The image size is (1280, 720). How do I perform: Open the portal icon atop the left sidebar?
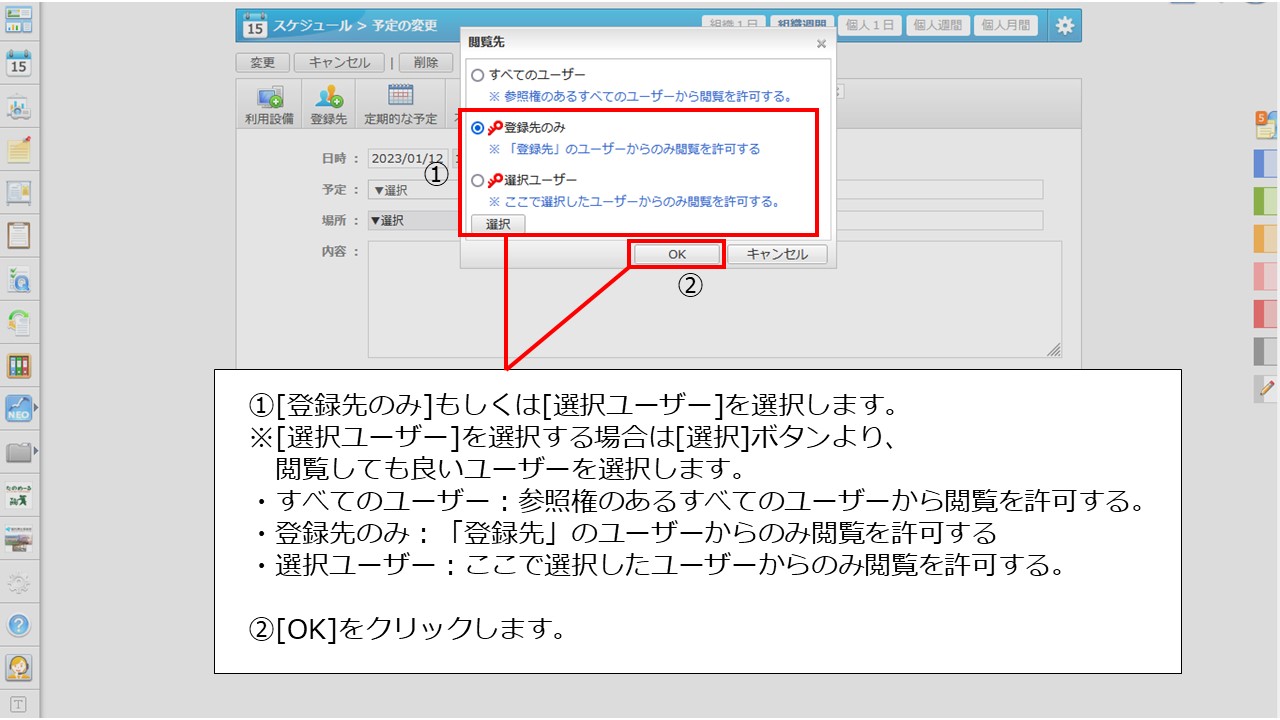pos(19,19)
